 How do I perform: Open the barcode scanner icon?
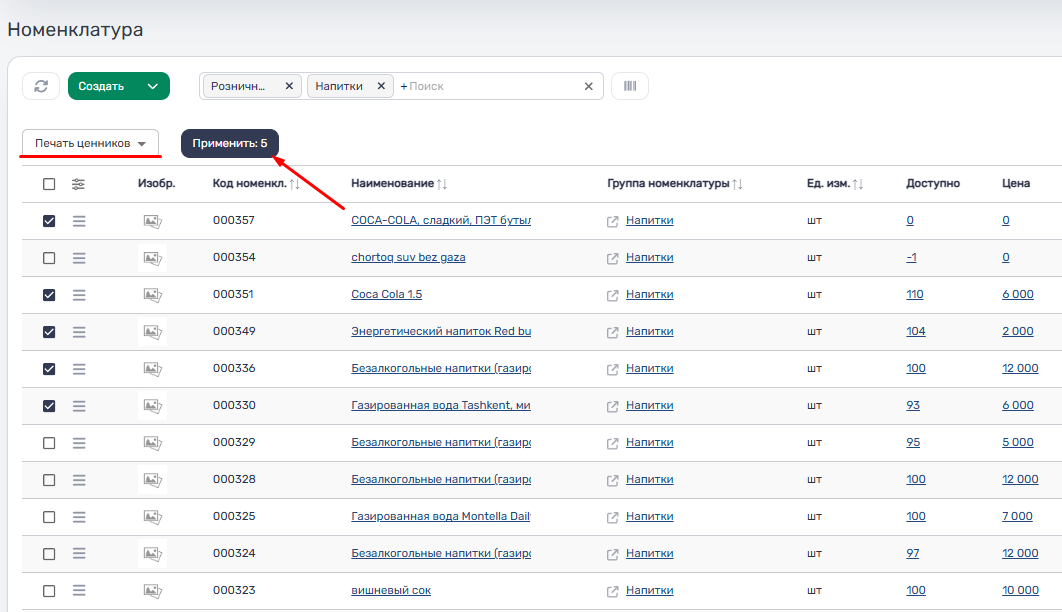pos(629,86)
